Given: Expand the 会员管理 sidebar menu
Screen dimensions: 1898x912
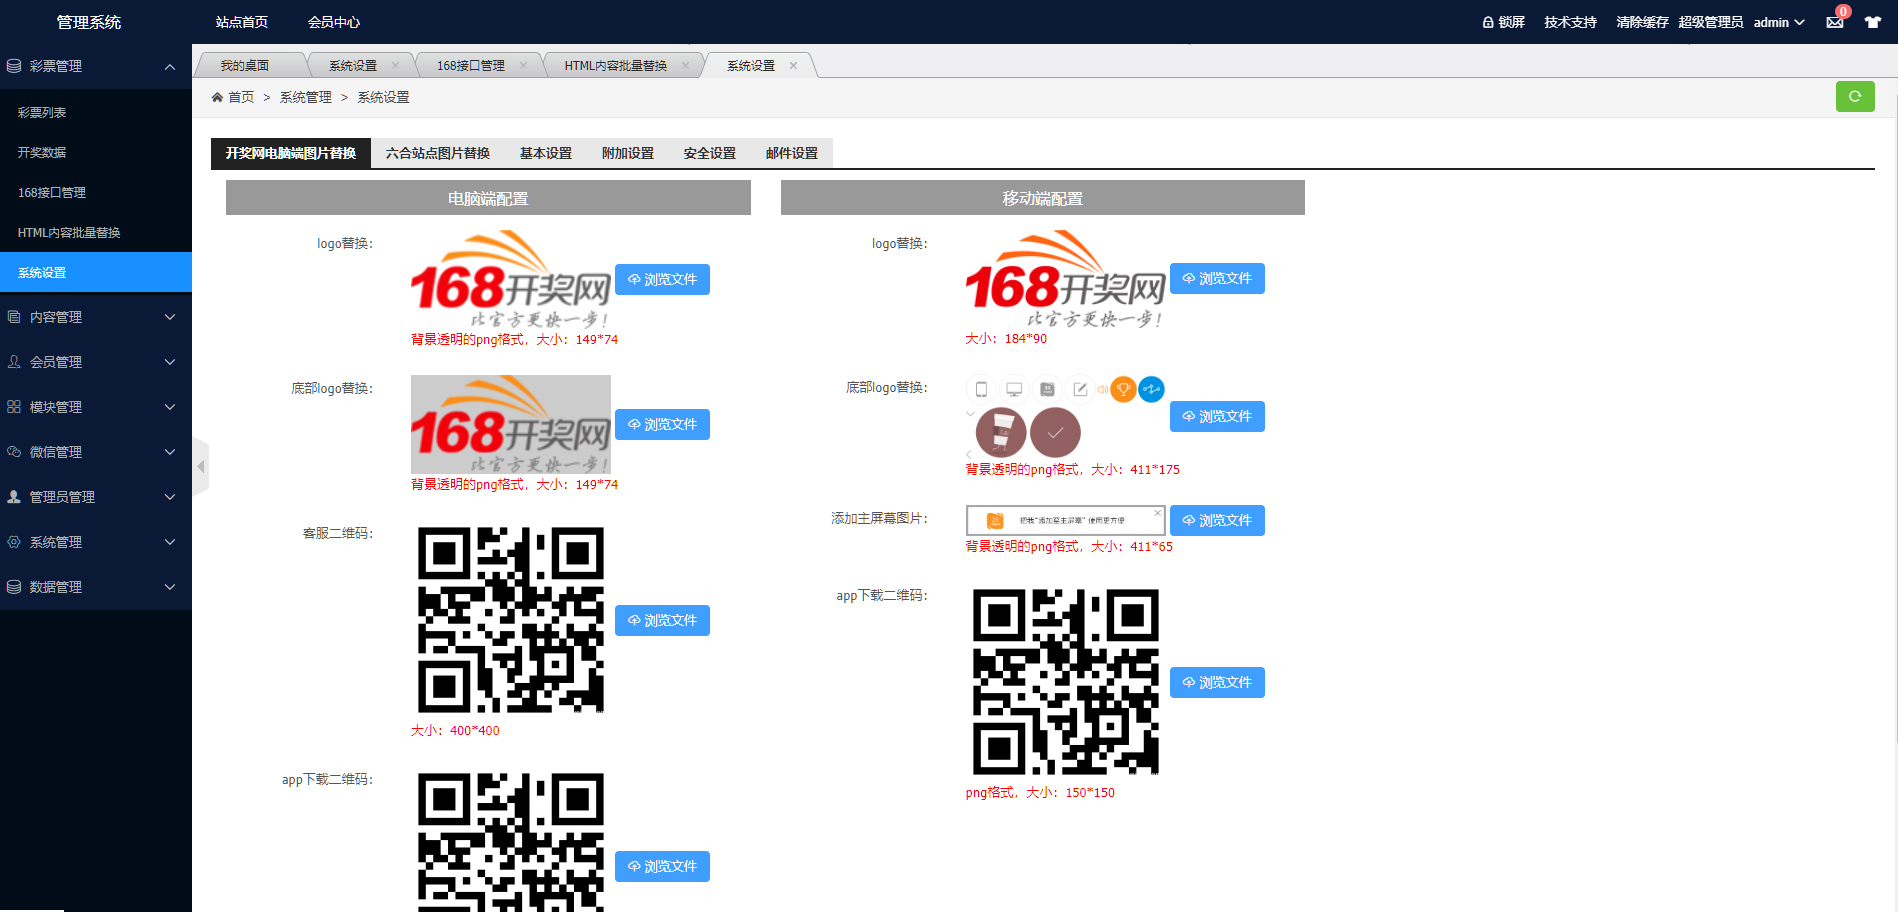Looking at the screenshot, I should (95, 362).
